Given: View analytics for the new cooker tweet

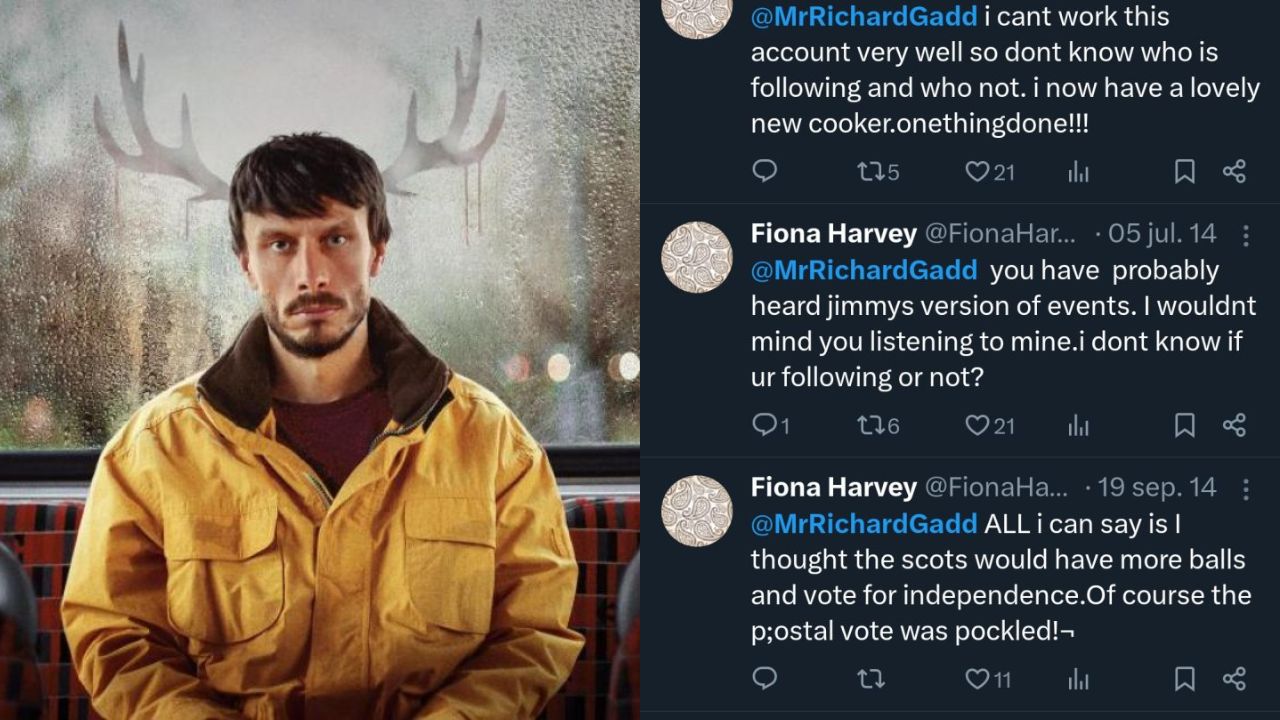Looking at the screenshot, I should point(1078,172).
